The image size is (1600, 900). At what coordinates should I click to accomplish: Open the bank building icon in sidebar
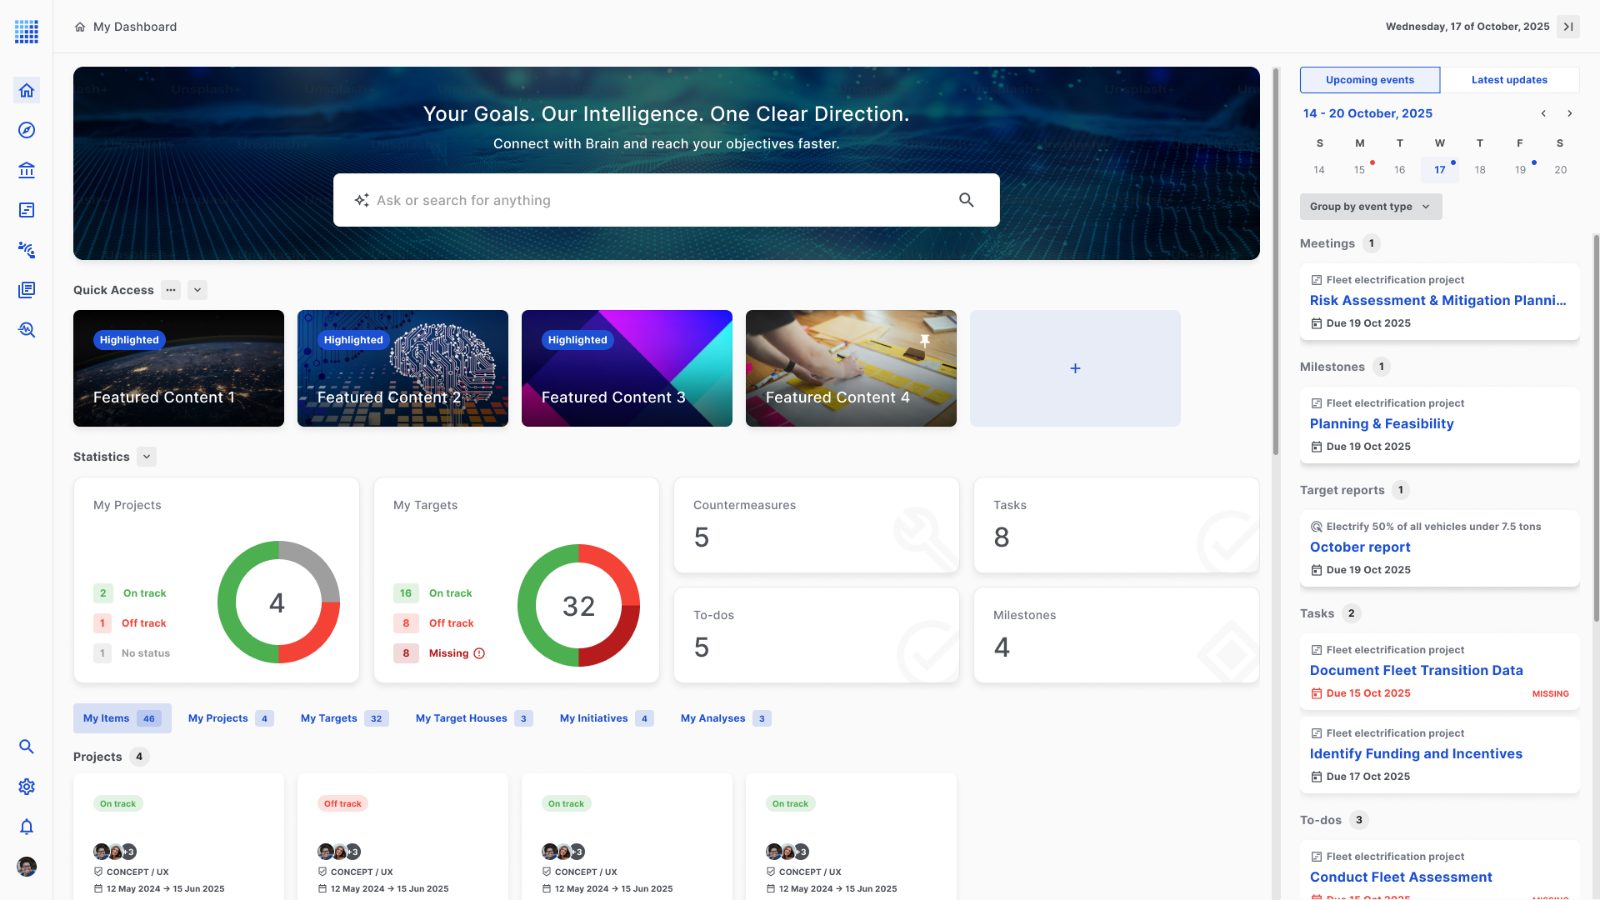pyautogui.click(x=27, y=170)
